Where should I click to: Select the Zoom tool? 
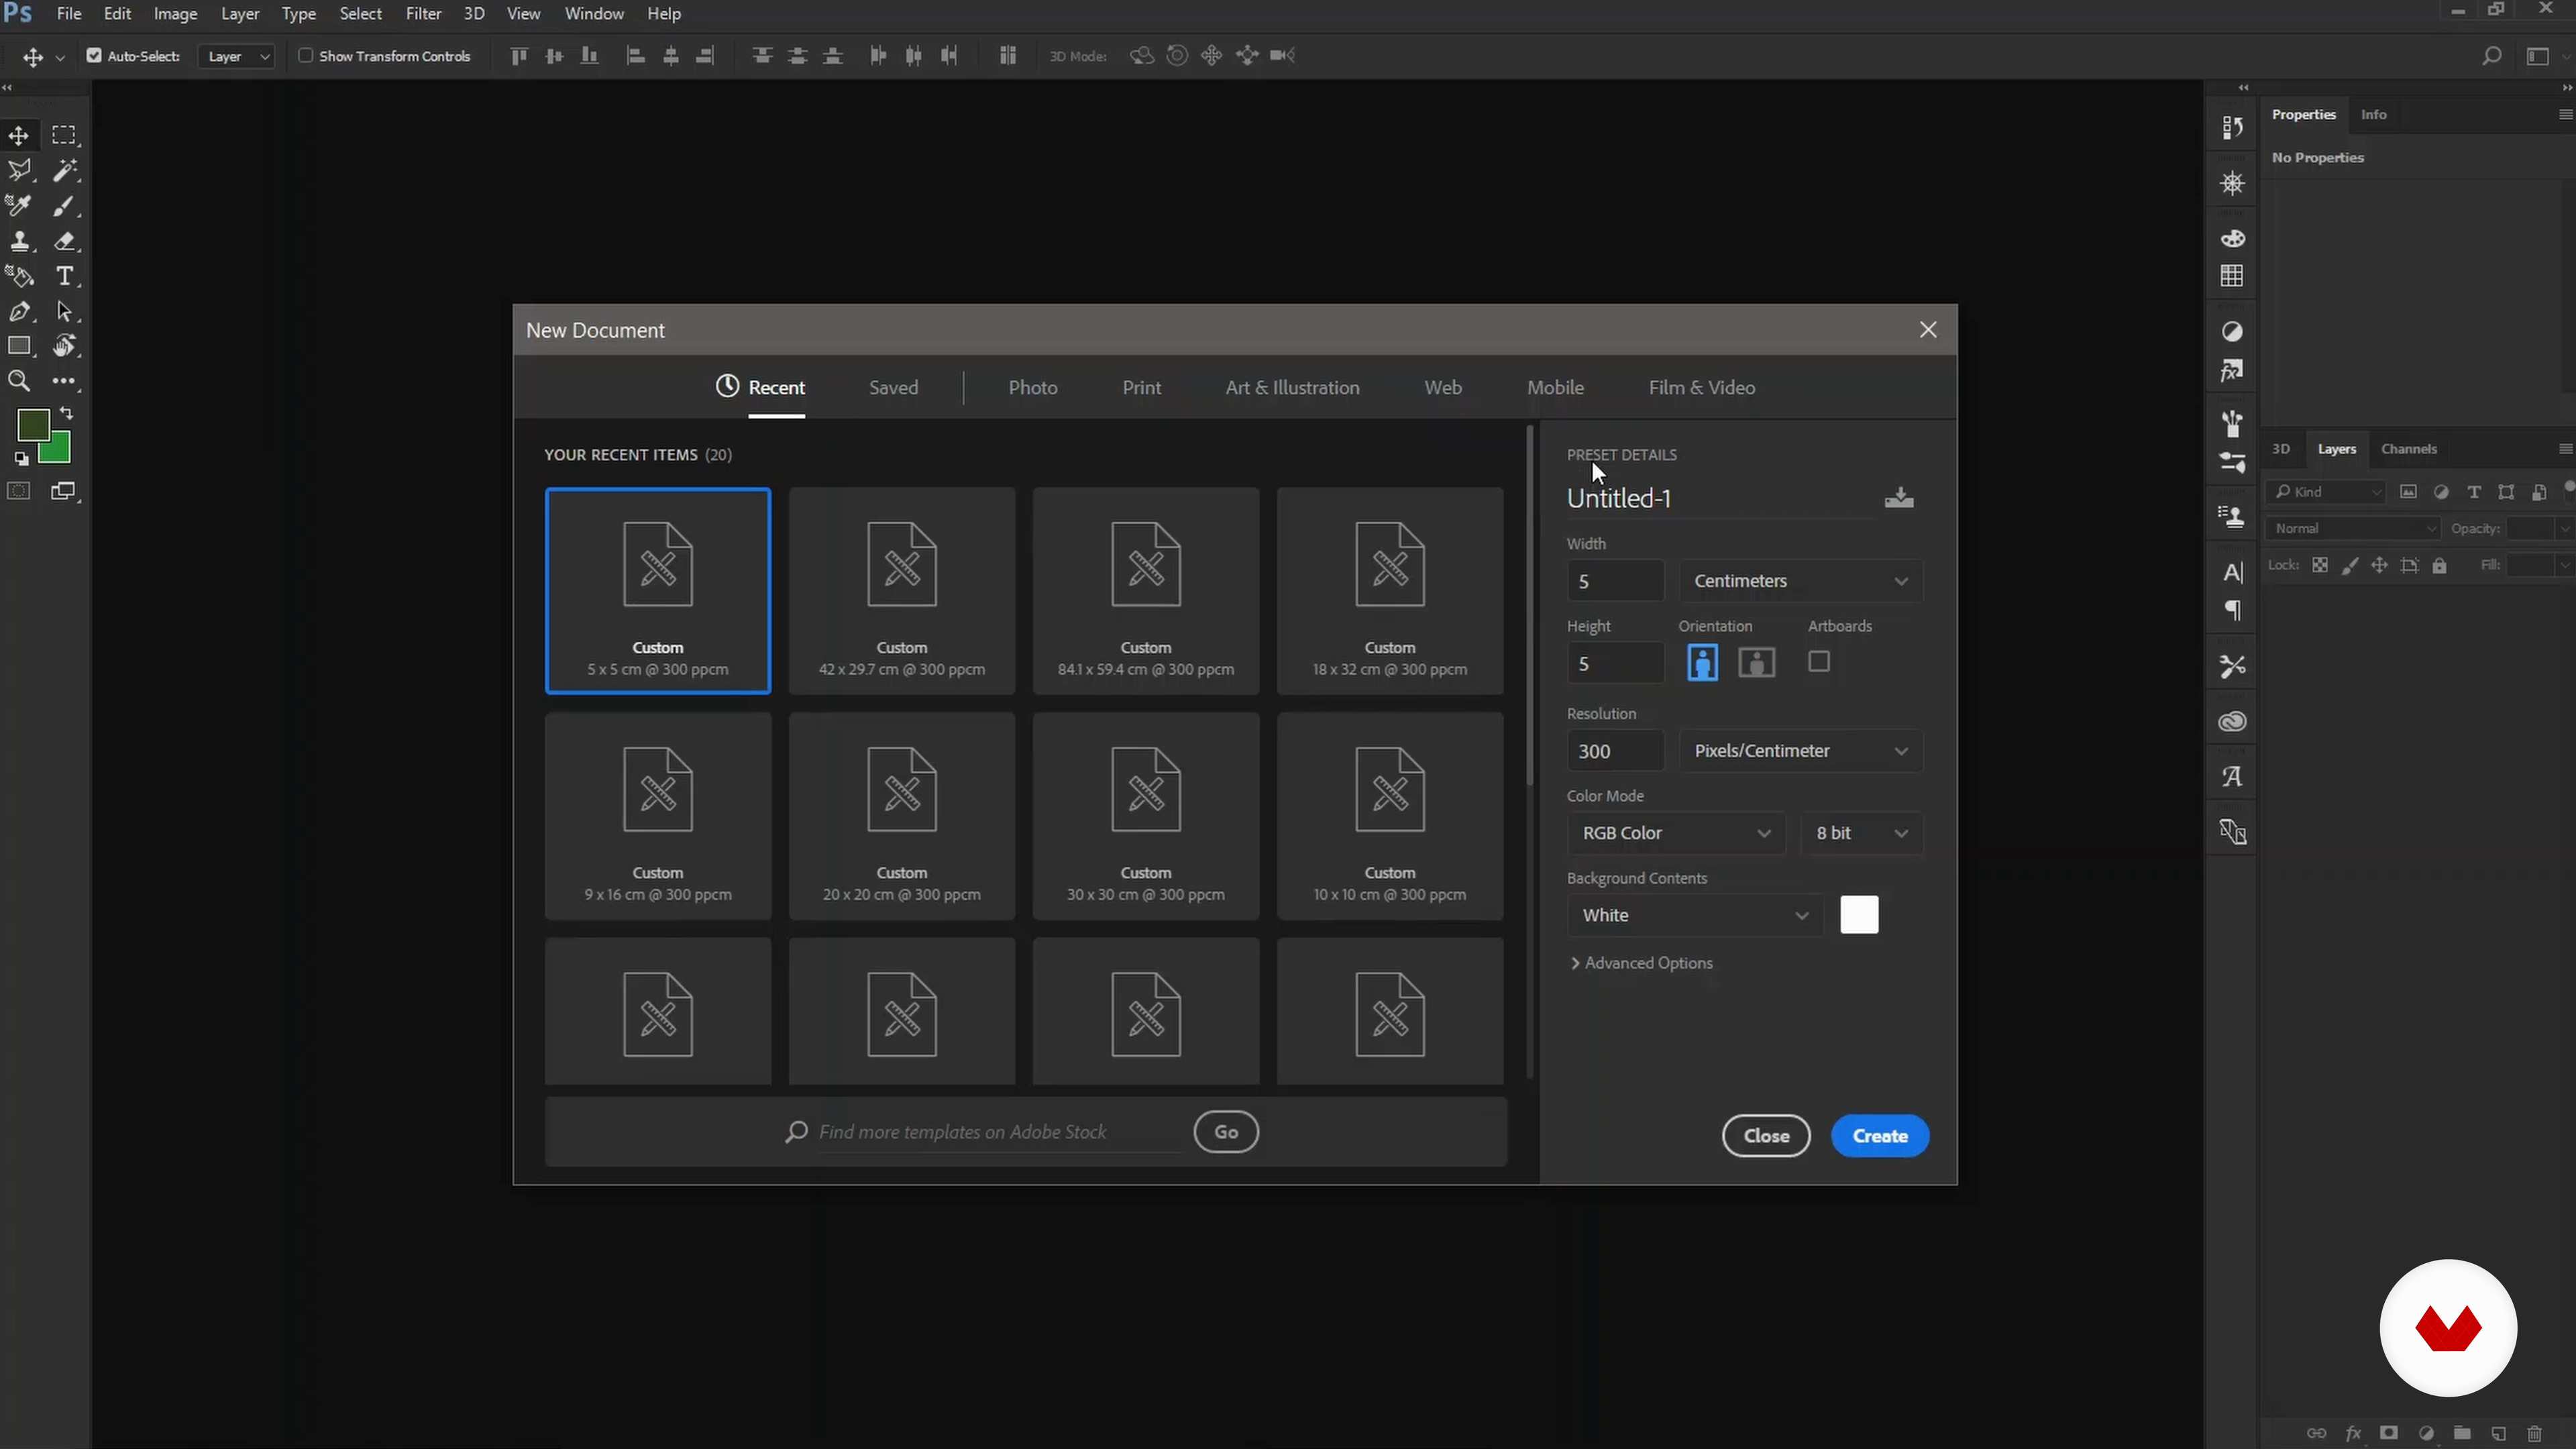[x=19, y=381]
